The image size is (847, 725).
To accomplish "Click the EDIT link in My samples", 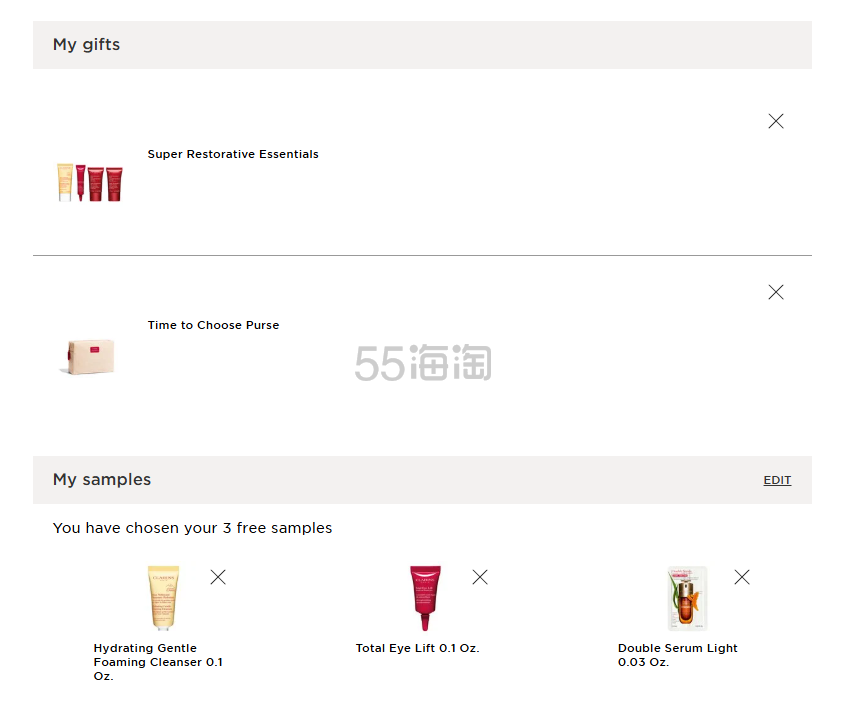I will (777, 480).
